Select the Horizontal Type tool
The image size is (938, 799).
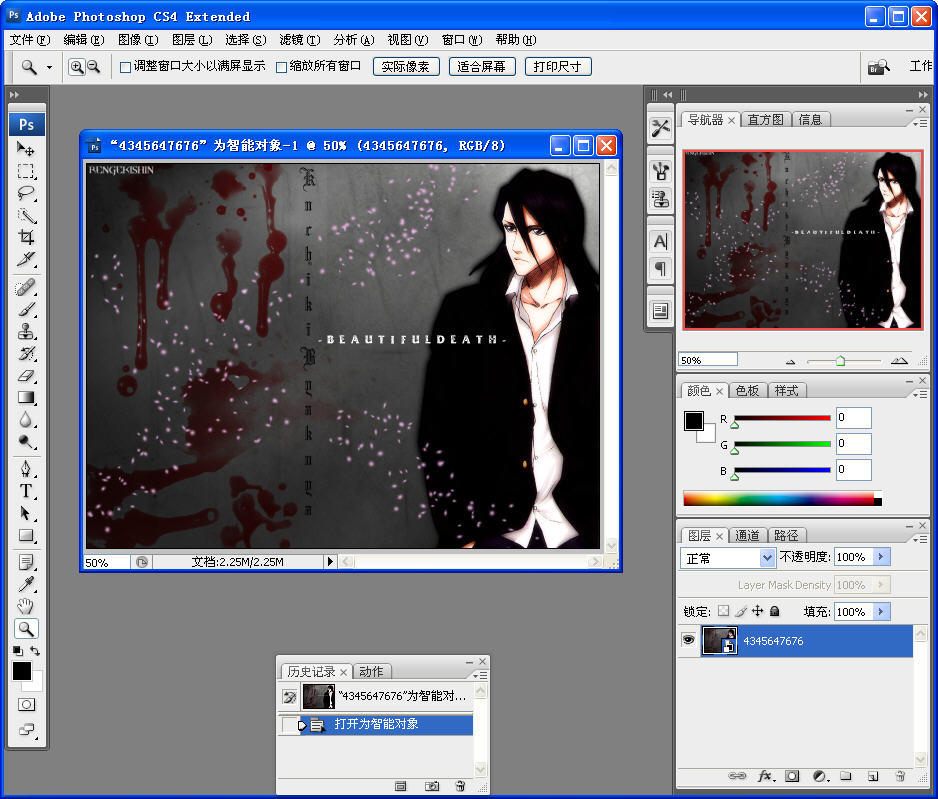coord(26,491)
